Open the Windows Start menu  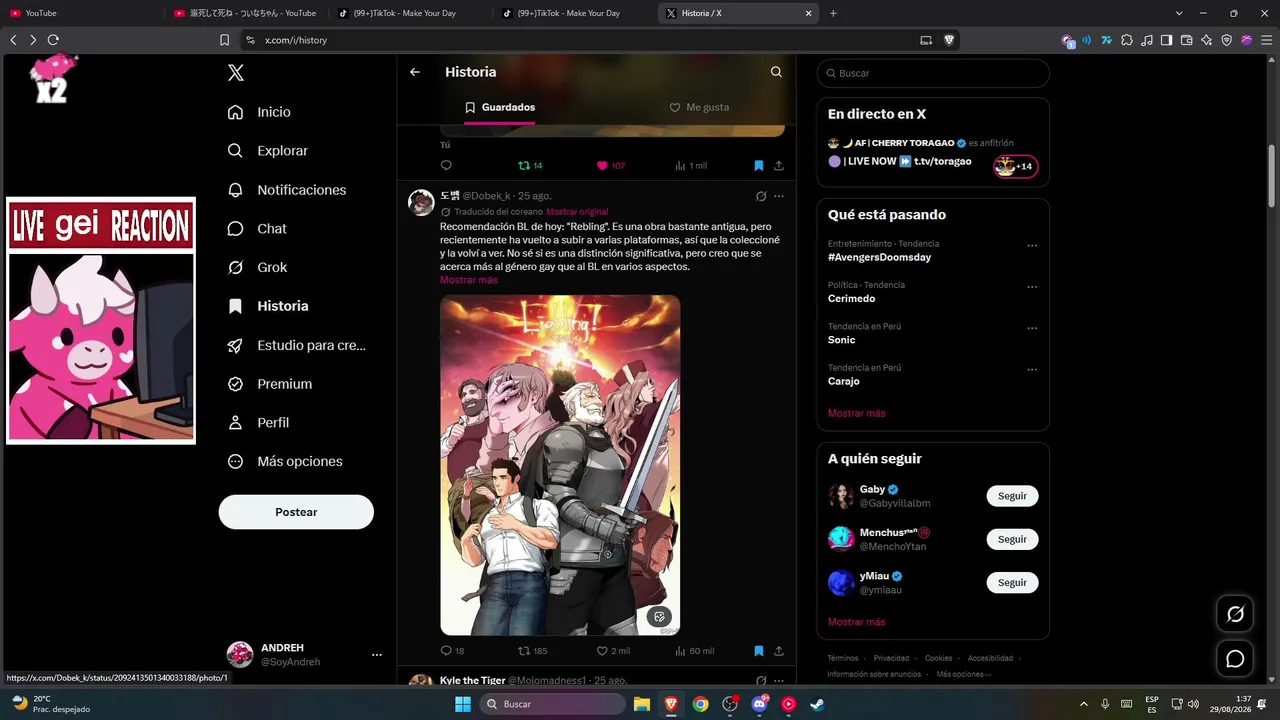pyautogui.click(x=463, y=704)
